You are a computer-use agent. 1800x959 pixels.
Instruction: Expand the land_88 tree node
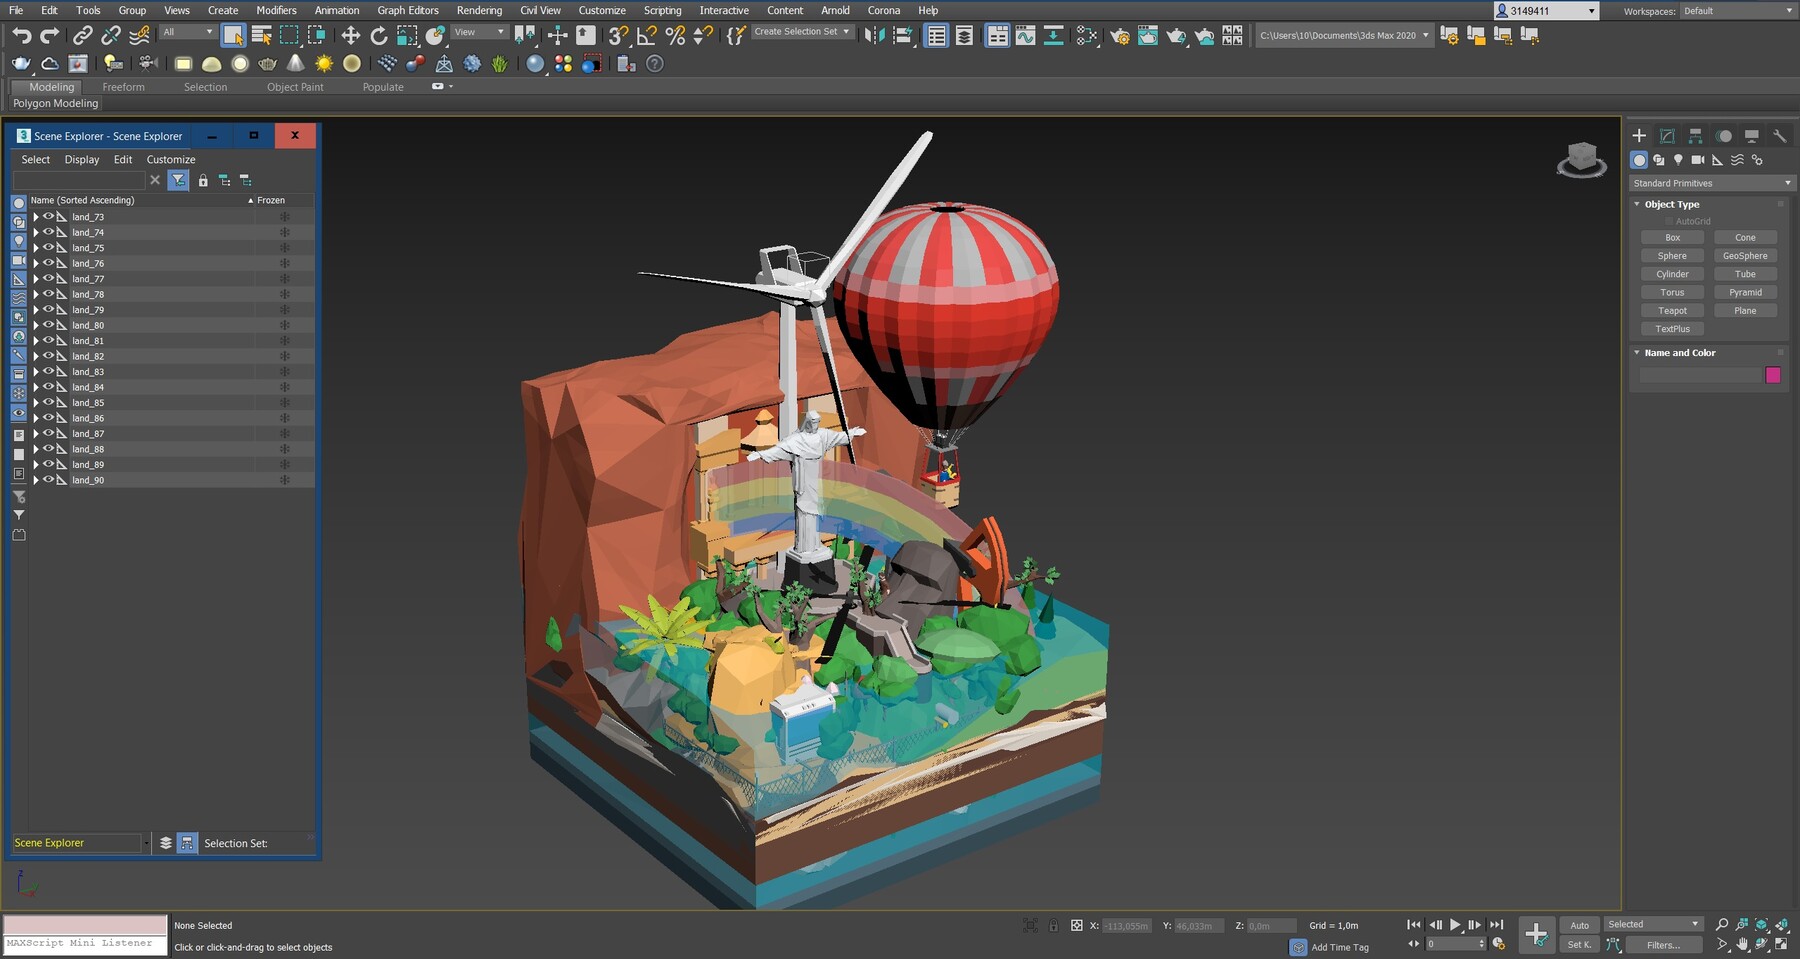point(36,449)
